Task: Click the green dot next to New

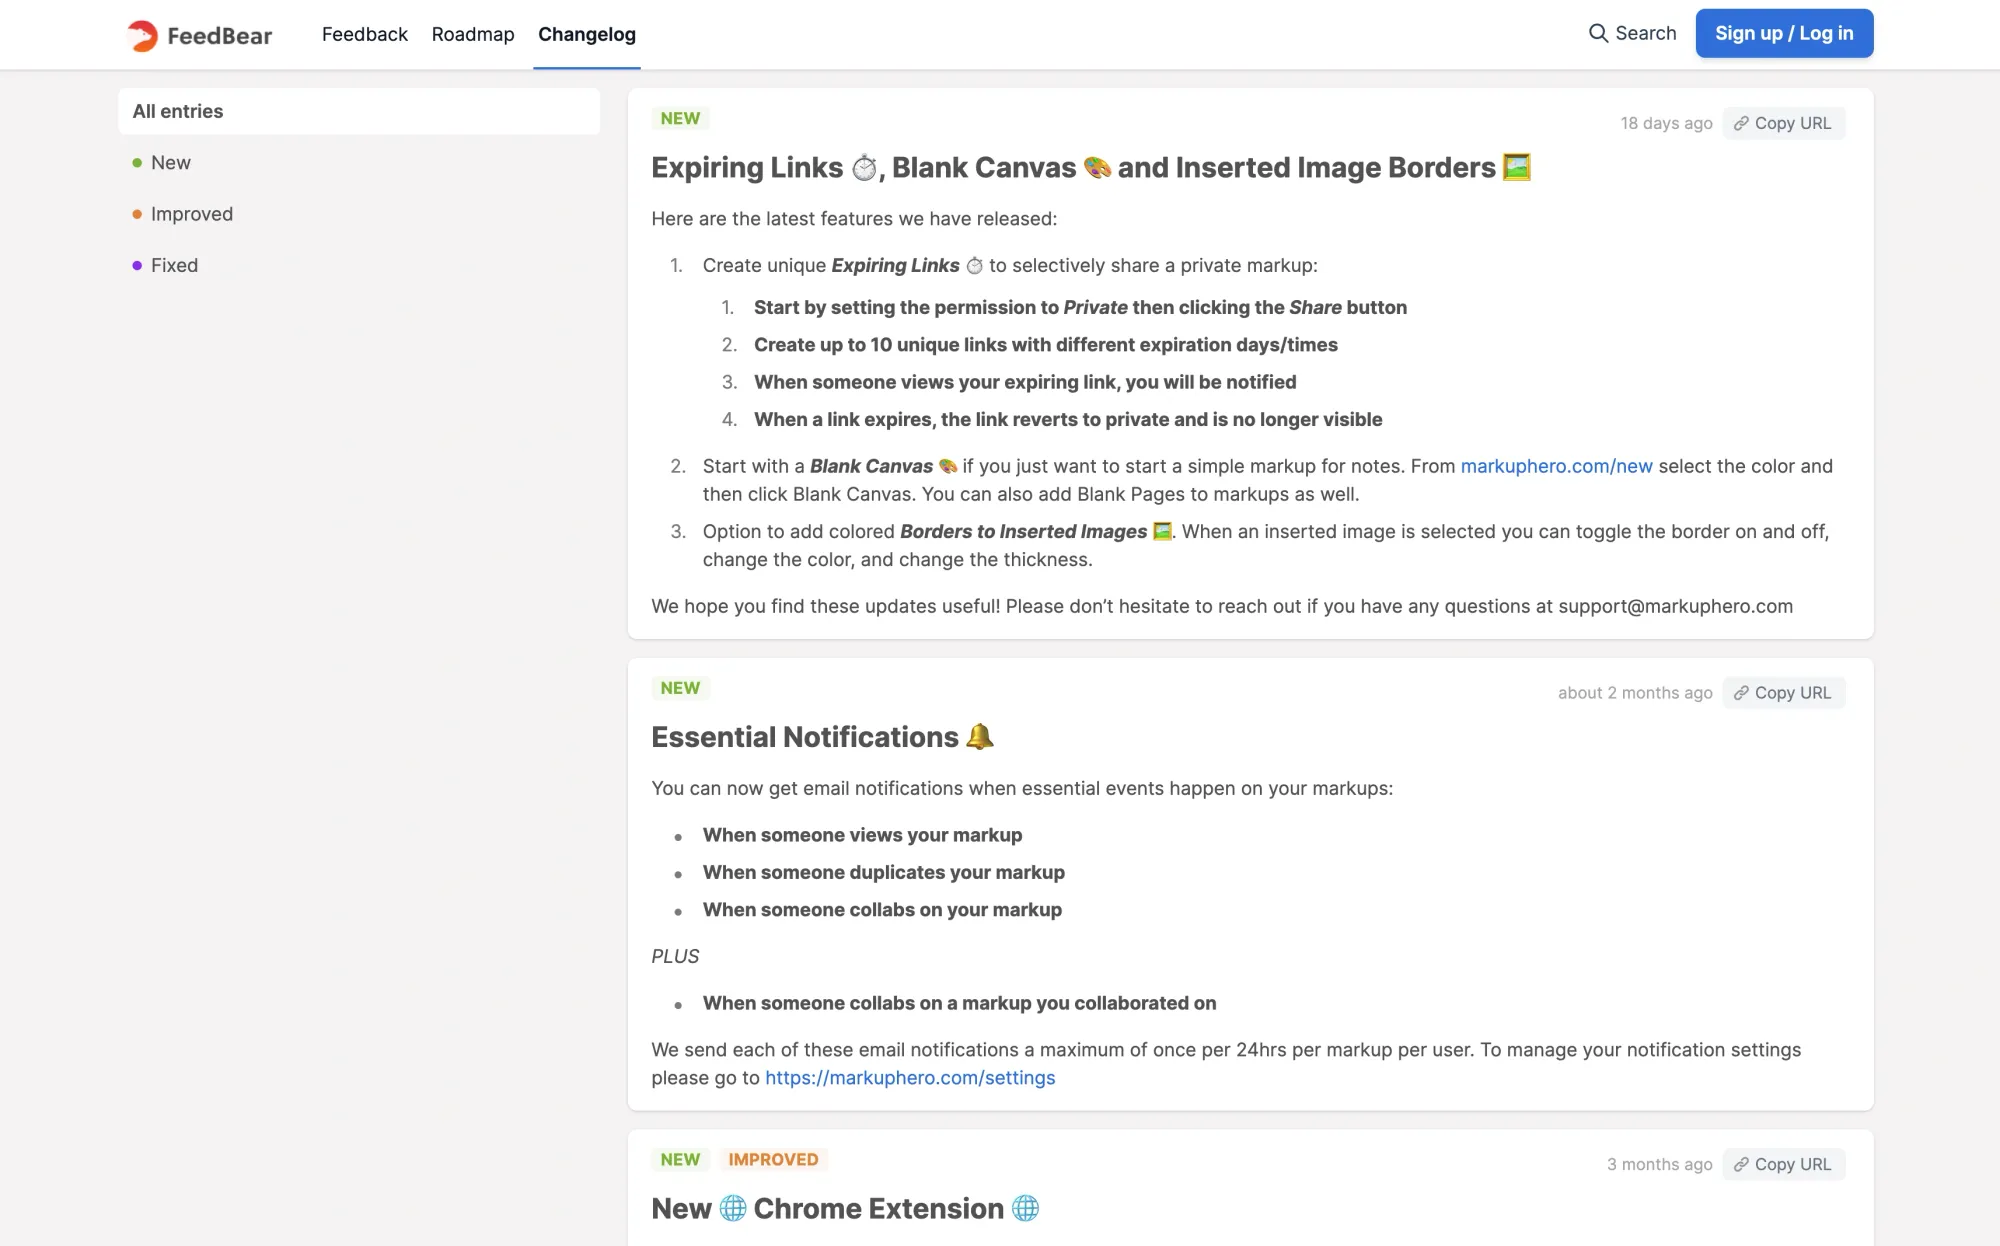Action: (x=137, y=163)
